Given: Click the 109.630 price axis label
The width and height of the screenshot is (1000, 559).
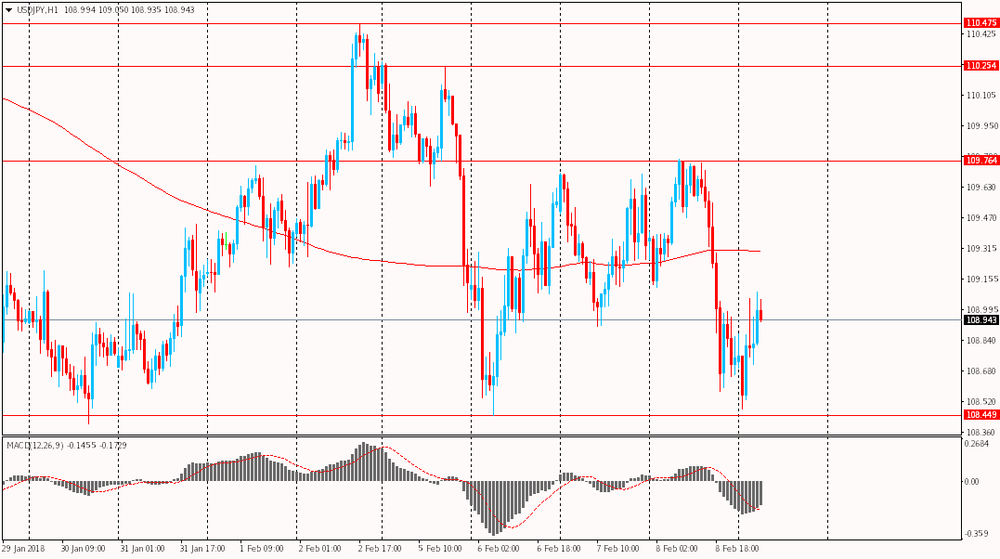Looking at the screenshot, I should 982,187.
